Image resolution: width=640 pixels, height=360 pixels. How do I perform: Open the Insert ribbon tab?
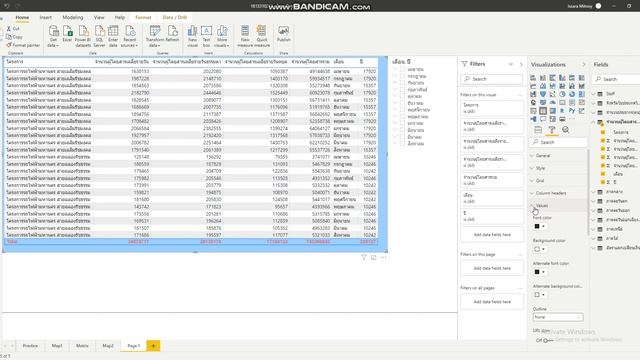(x=46, y=18)
